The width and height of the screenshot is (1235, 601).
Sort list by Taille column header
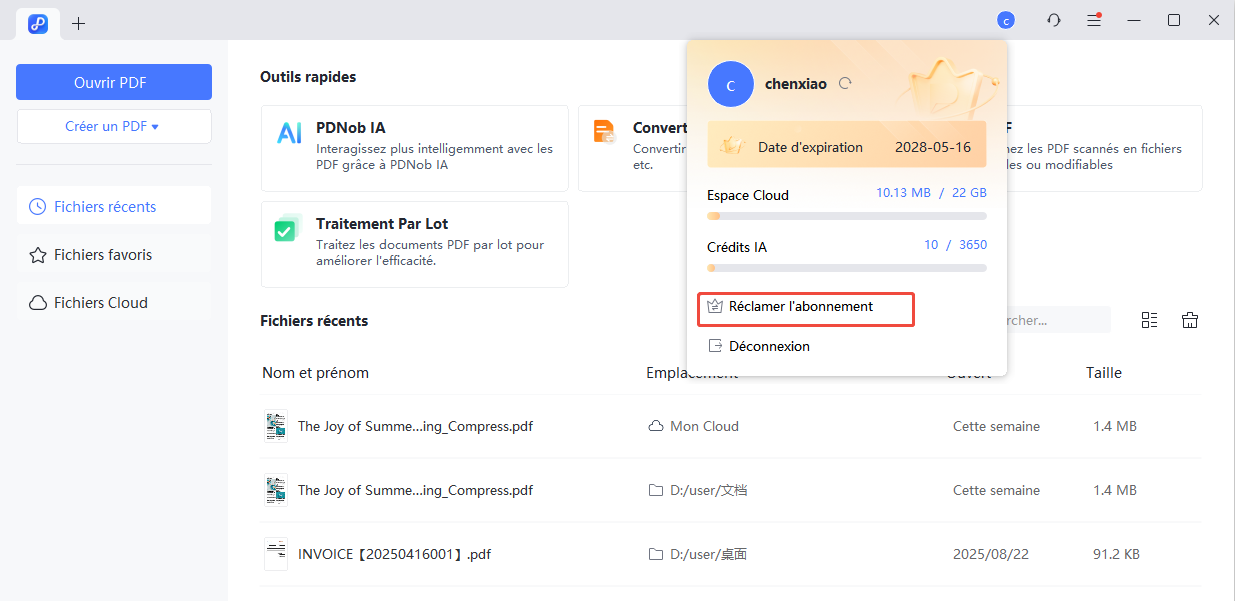tap(1103, 373)
